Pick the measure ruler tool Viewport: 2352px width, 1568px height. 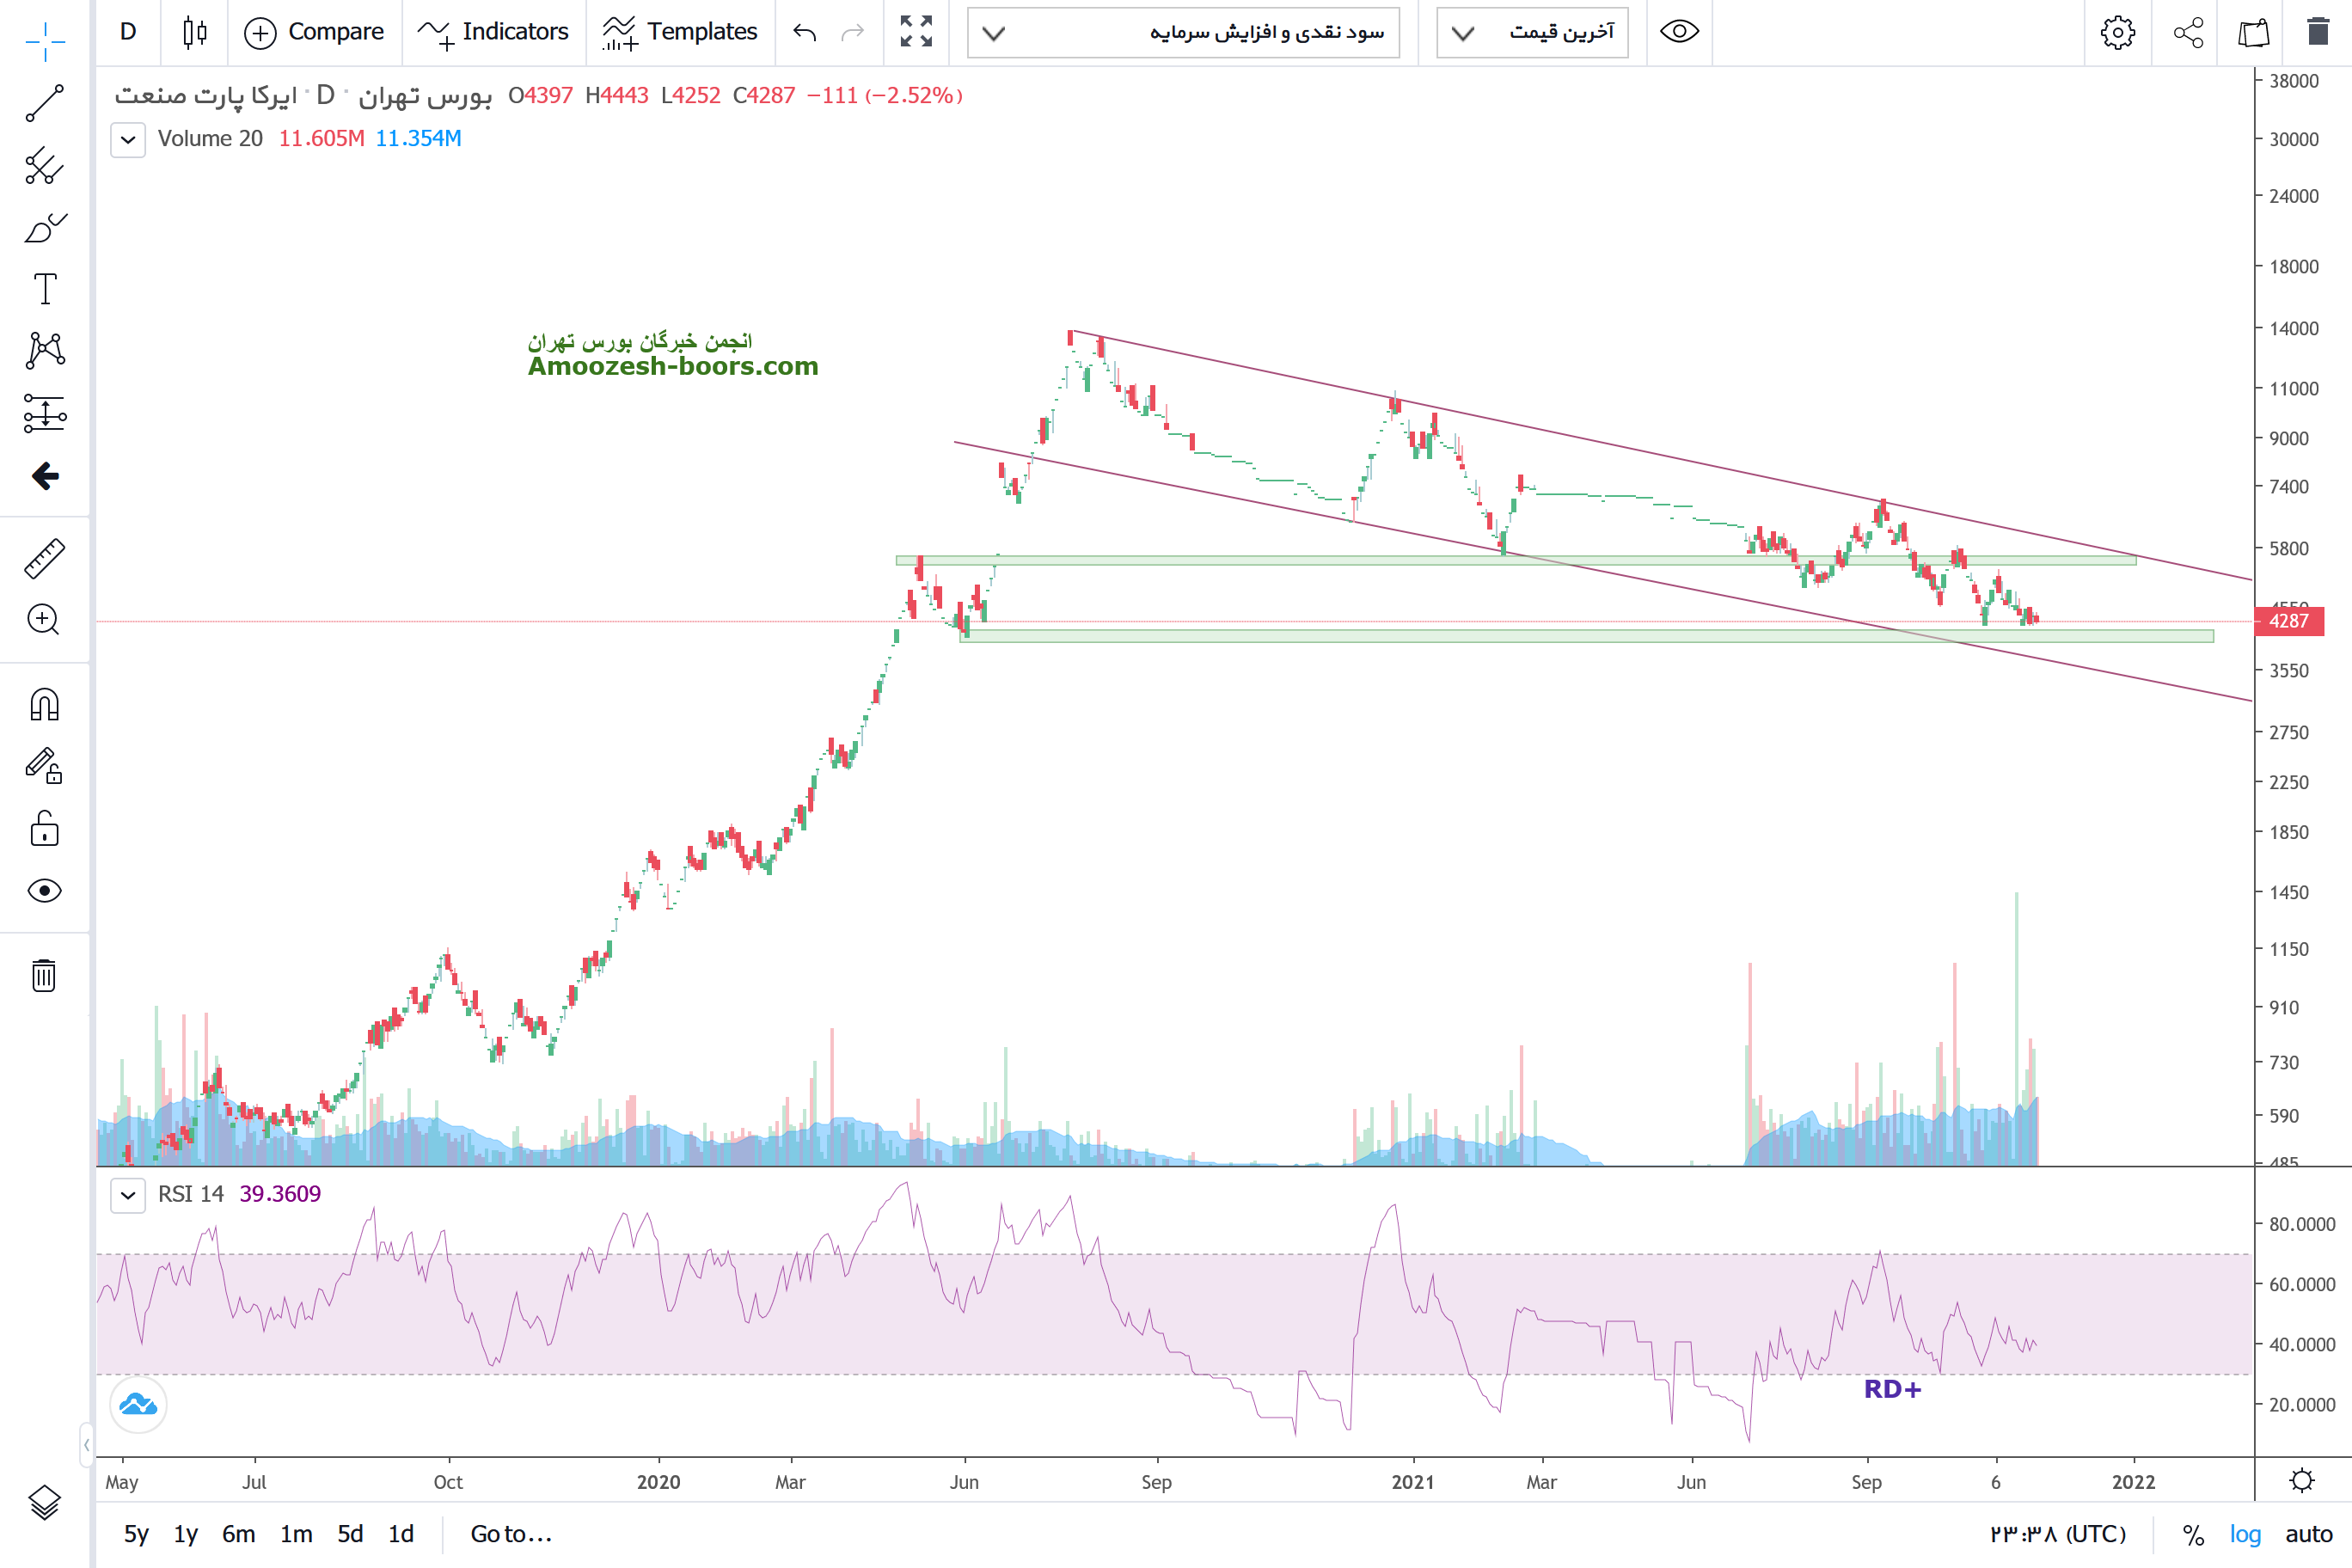tap(45, 559)
